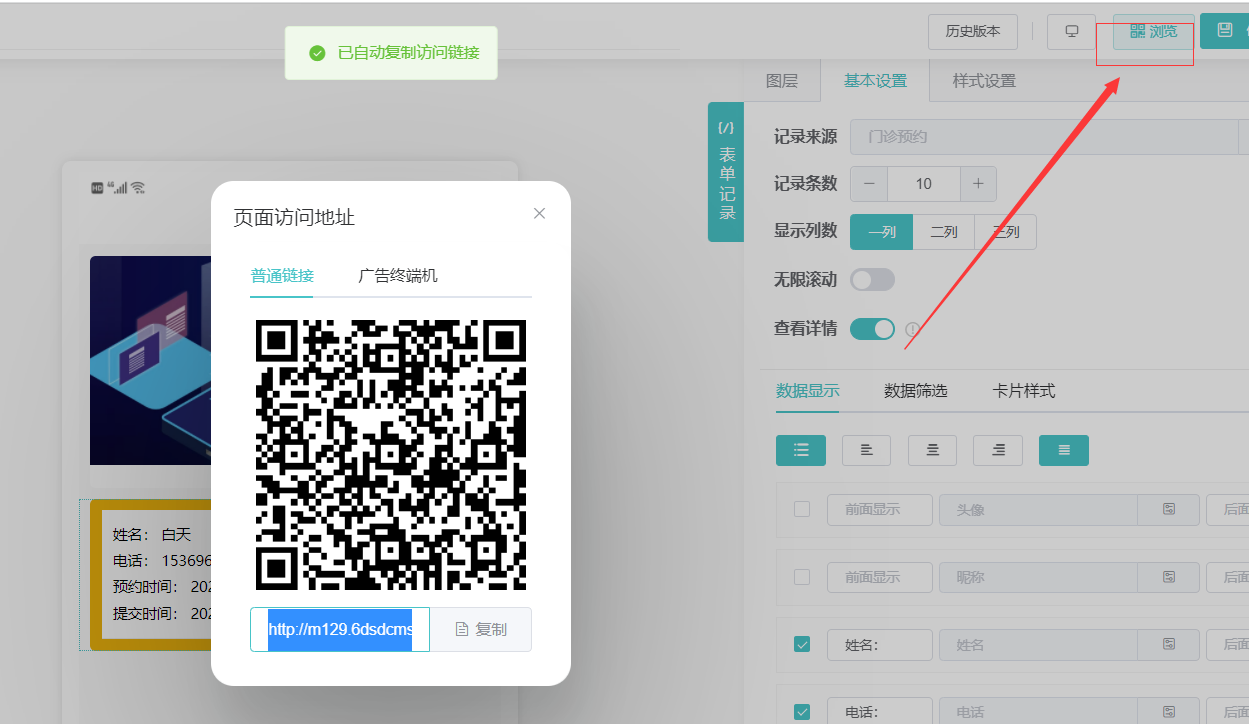Image resolution: width=1249 pixels, height=724 pixels.
Task: Click the isometric illustration in phone preview
Action: (150, 360)
